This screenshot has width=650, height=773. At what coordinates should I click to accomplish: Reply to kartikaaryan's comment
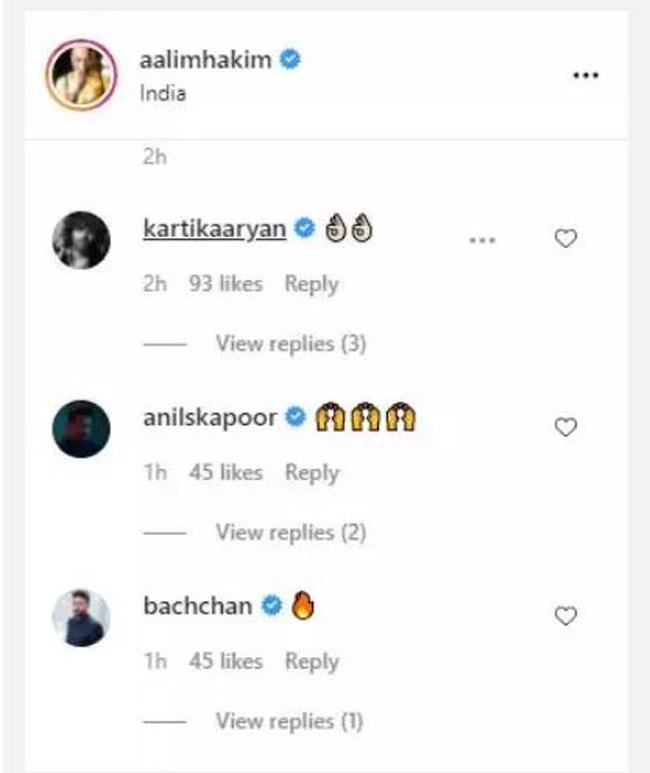pos(311,284)
